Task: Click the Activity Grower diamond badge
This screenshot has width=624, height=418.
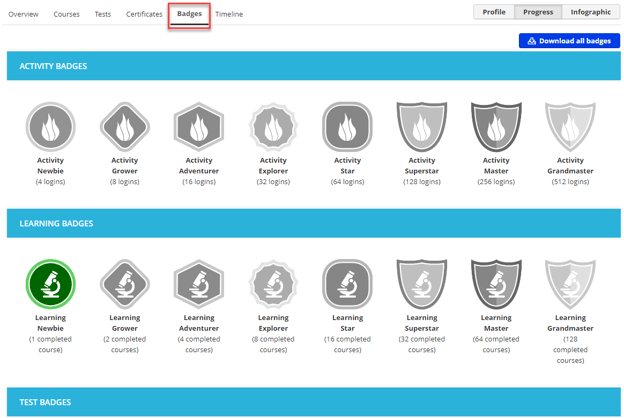Action: [125, 127]
